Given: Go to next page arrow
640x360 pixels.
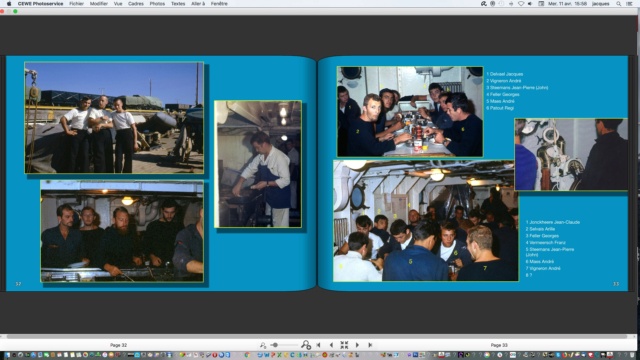Looking at the screenshot, I should (357, 345).
